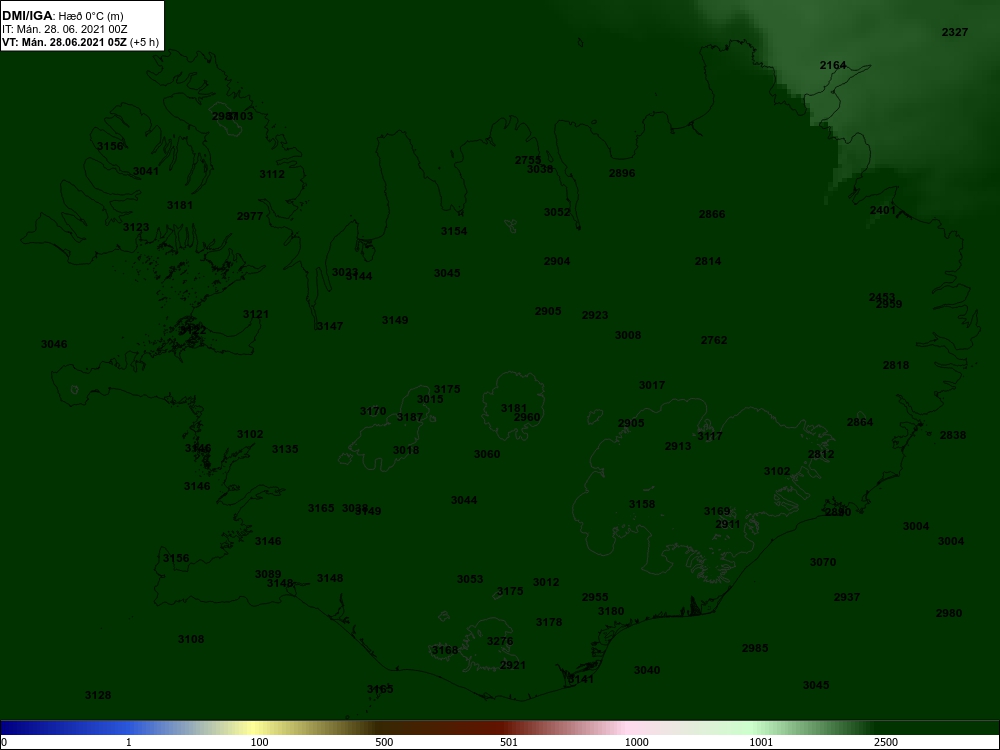Viewport: 1000px width, 750px height.
Task: Pick the 3123 map label
Action: tap(136, 227)
